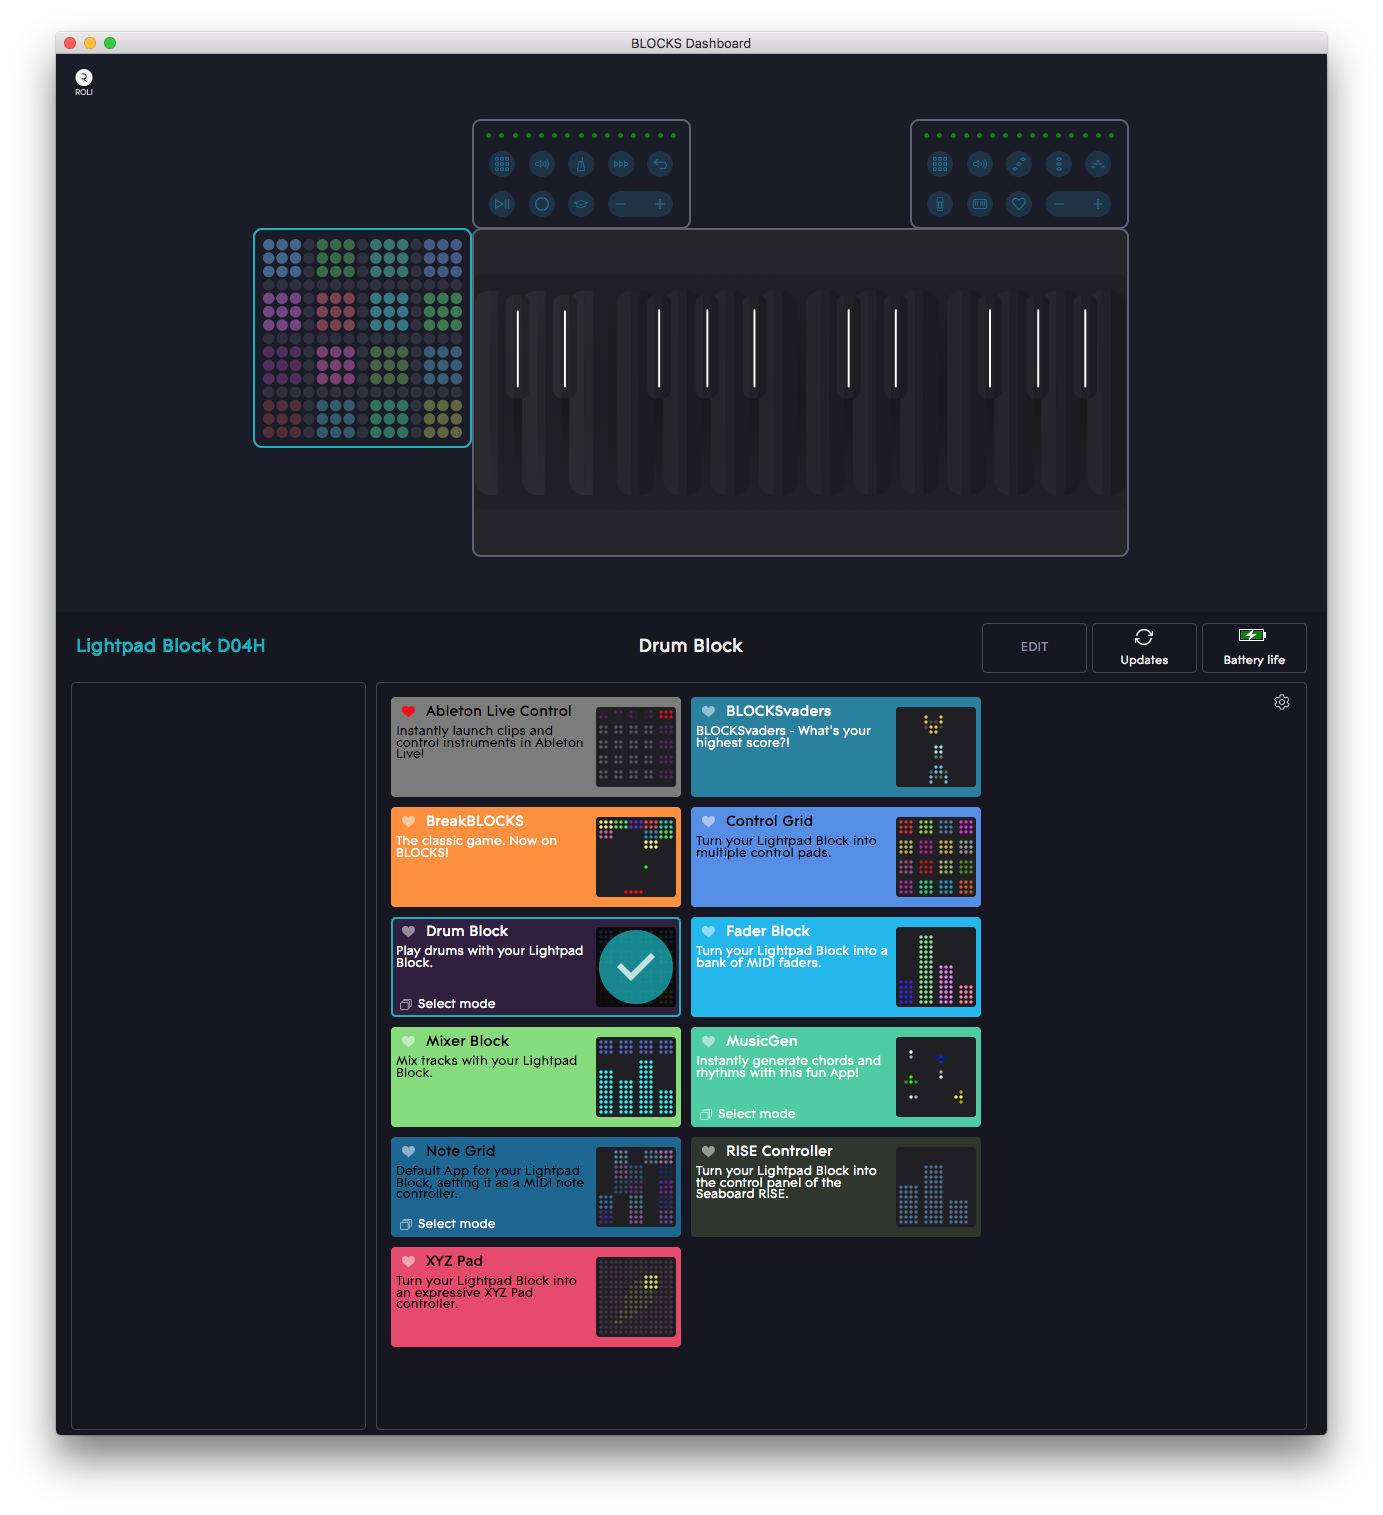
Task: Click the Volume icon on Loop Block
Action: [x=542, y=164]
